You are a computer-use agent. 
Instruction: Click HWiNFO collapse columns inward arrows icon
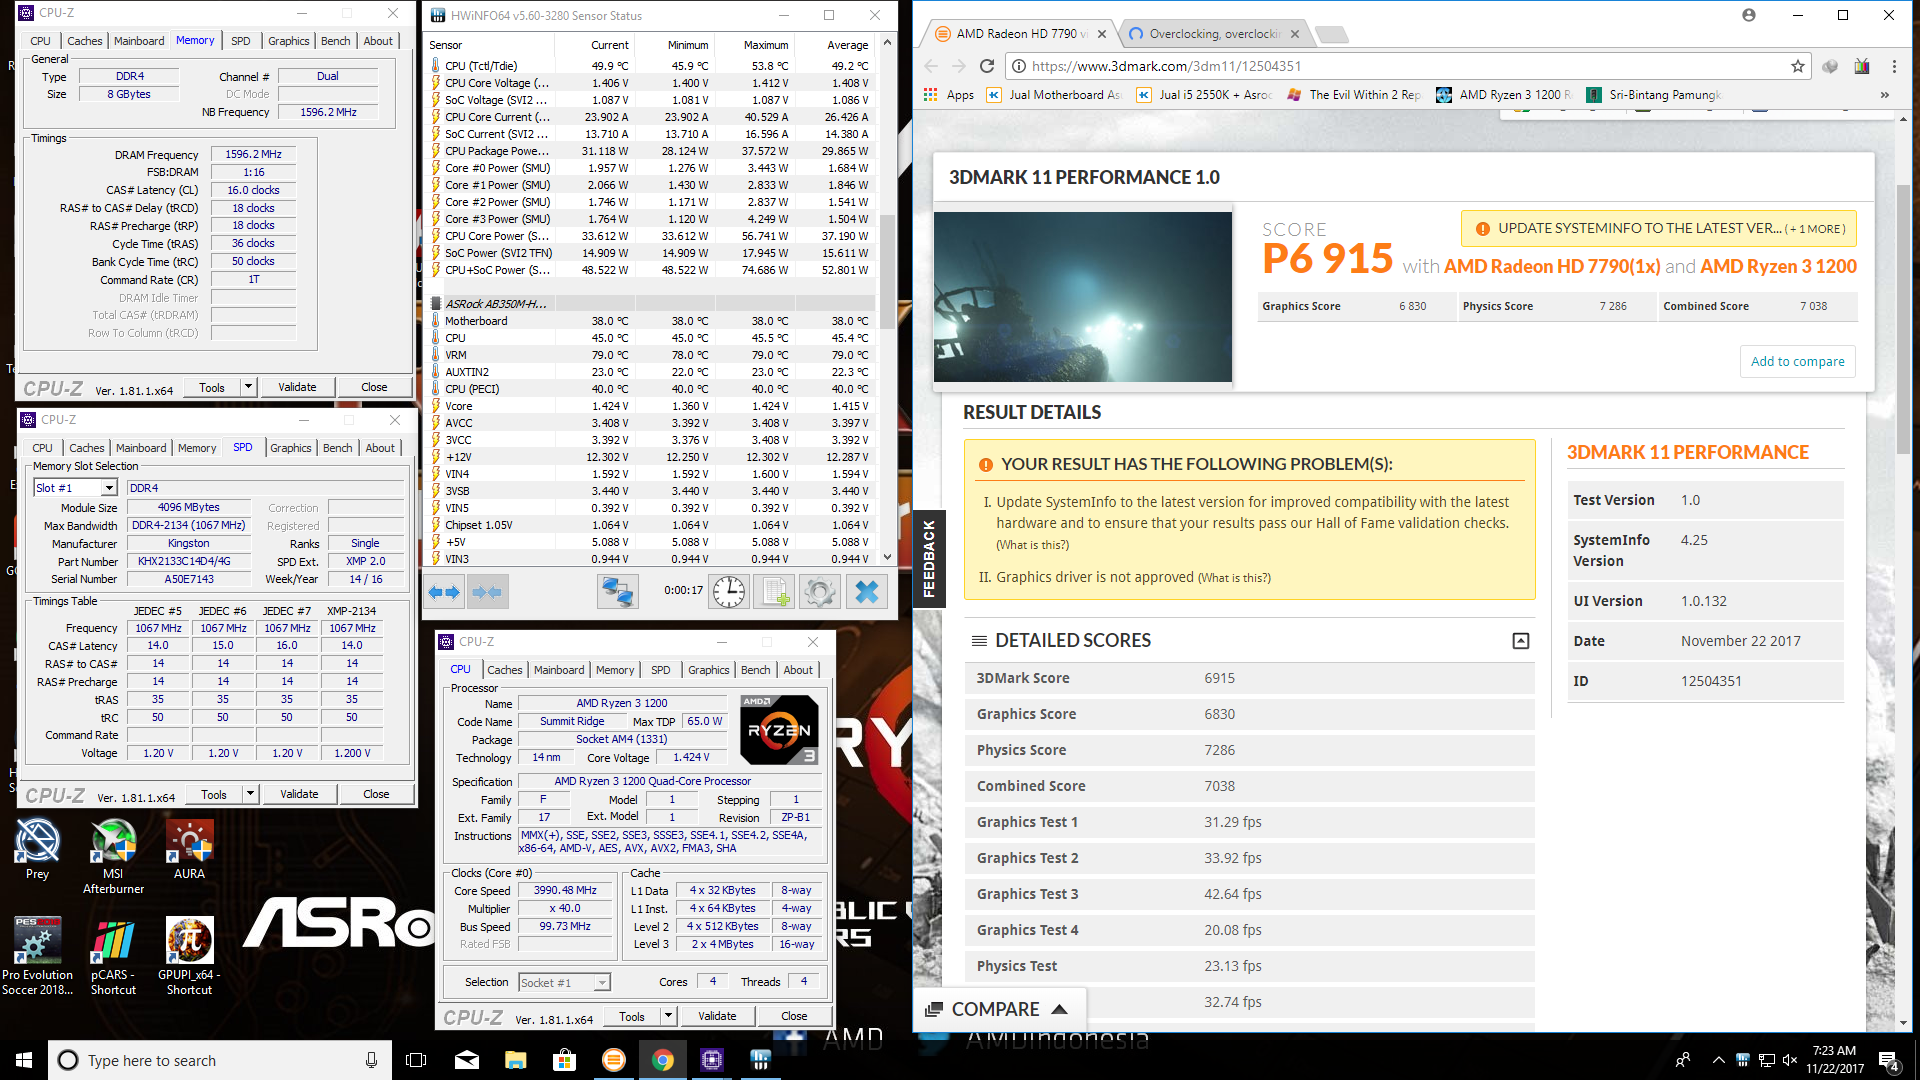pos(487,592)
